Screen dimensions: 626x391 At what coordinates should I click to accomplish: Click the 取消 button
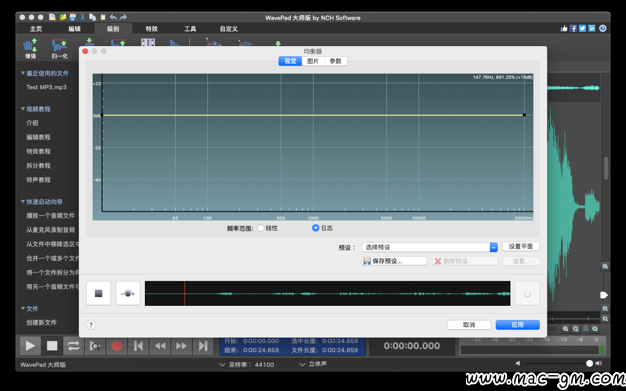469,325
